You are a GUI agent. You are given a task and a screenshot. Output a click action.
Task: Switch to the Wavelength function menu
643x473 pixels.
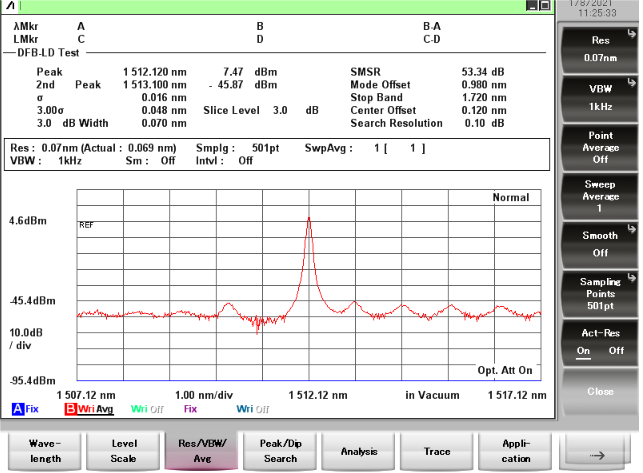[x=44, y=451]
